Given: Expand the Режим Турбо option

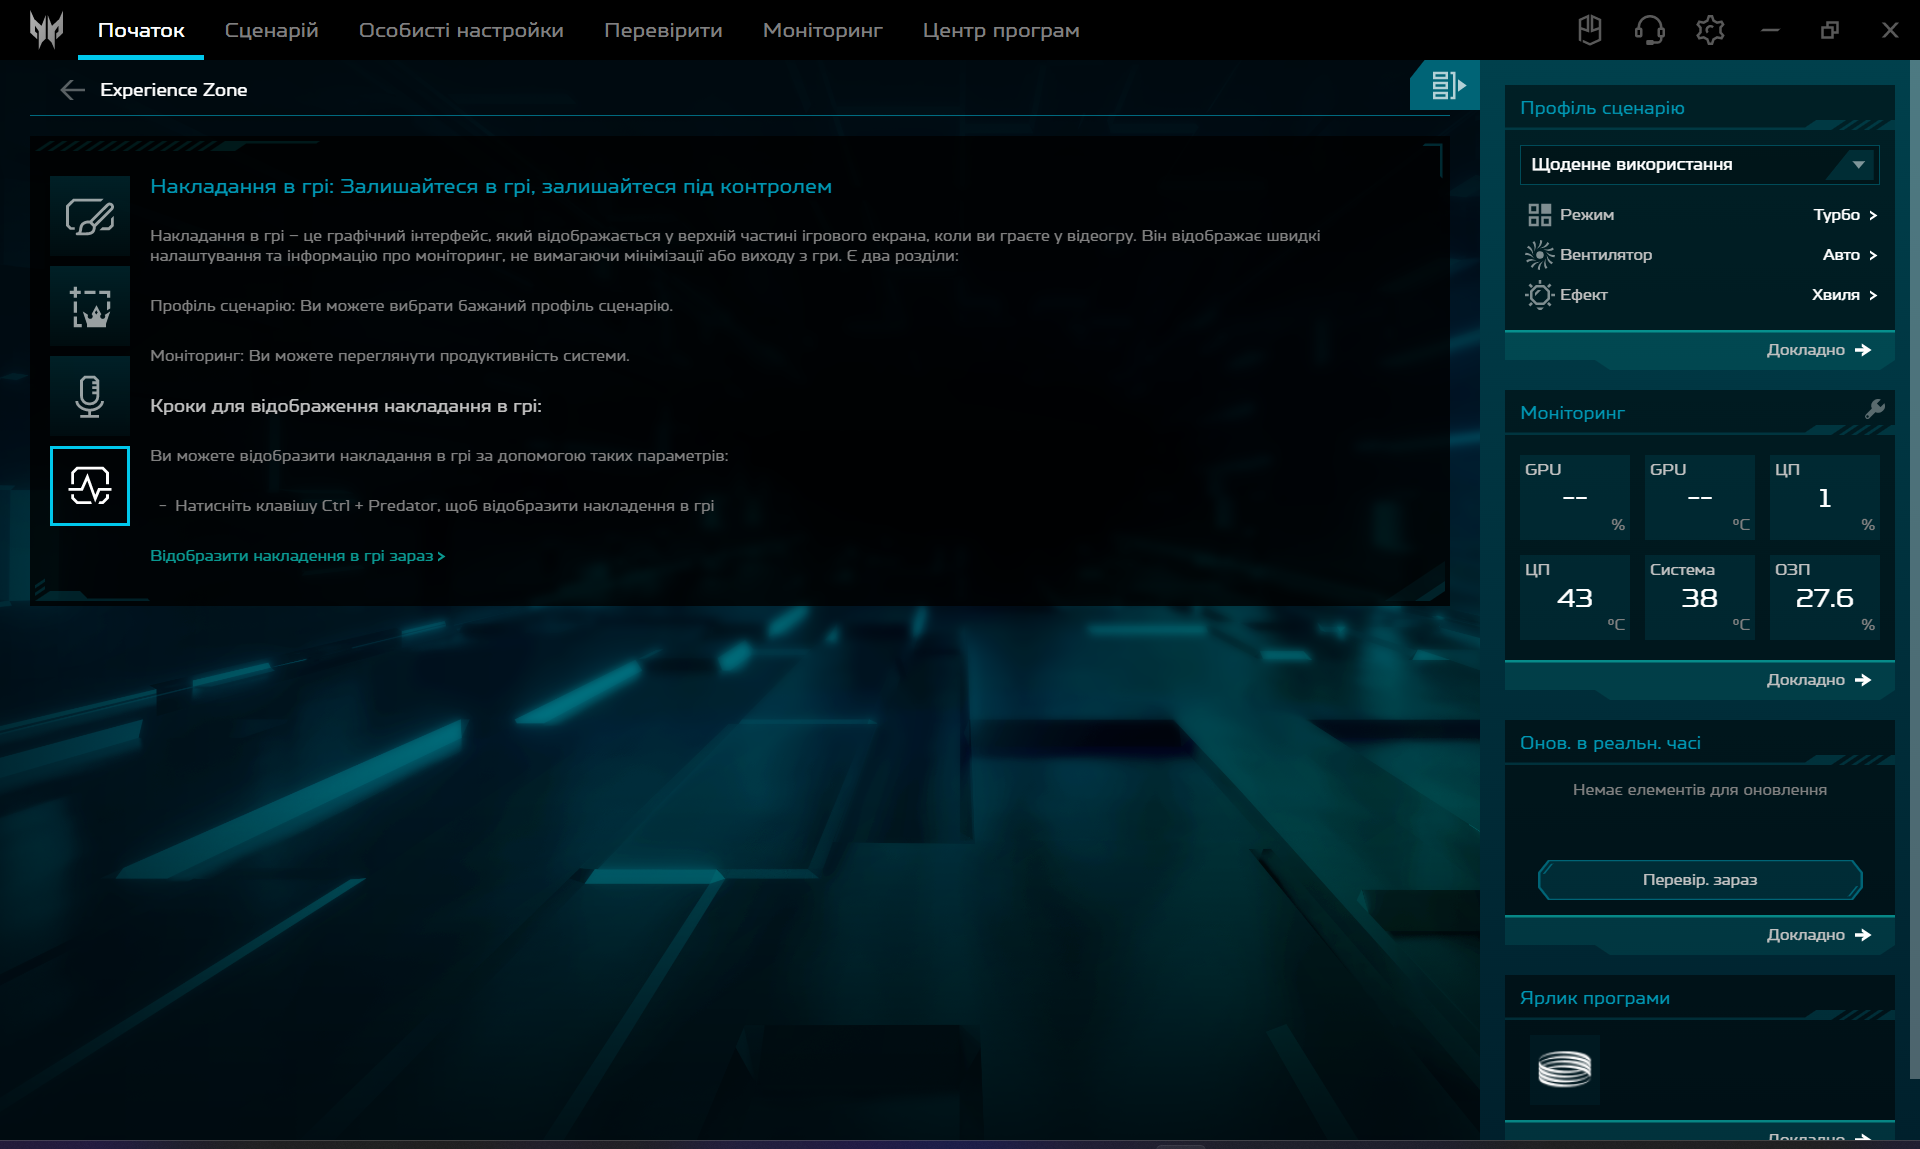Looking at the screenshot, I should click(x=1845, y=215).
